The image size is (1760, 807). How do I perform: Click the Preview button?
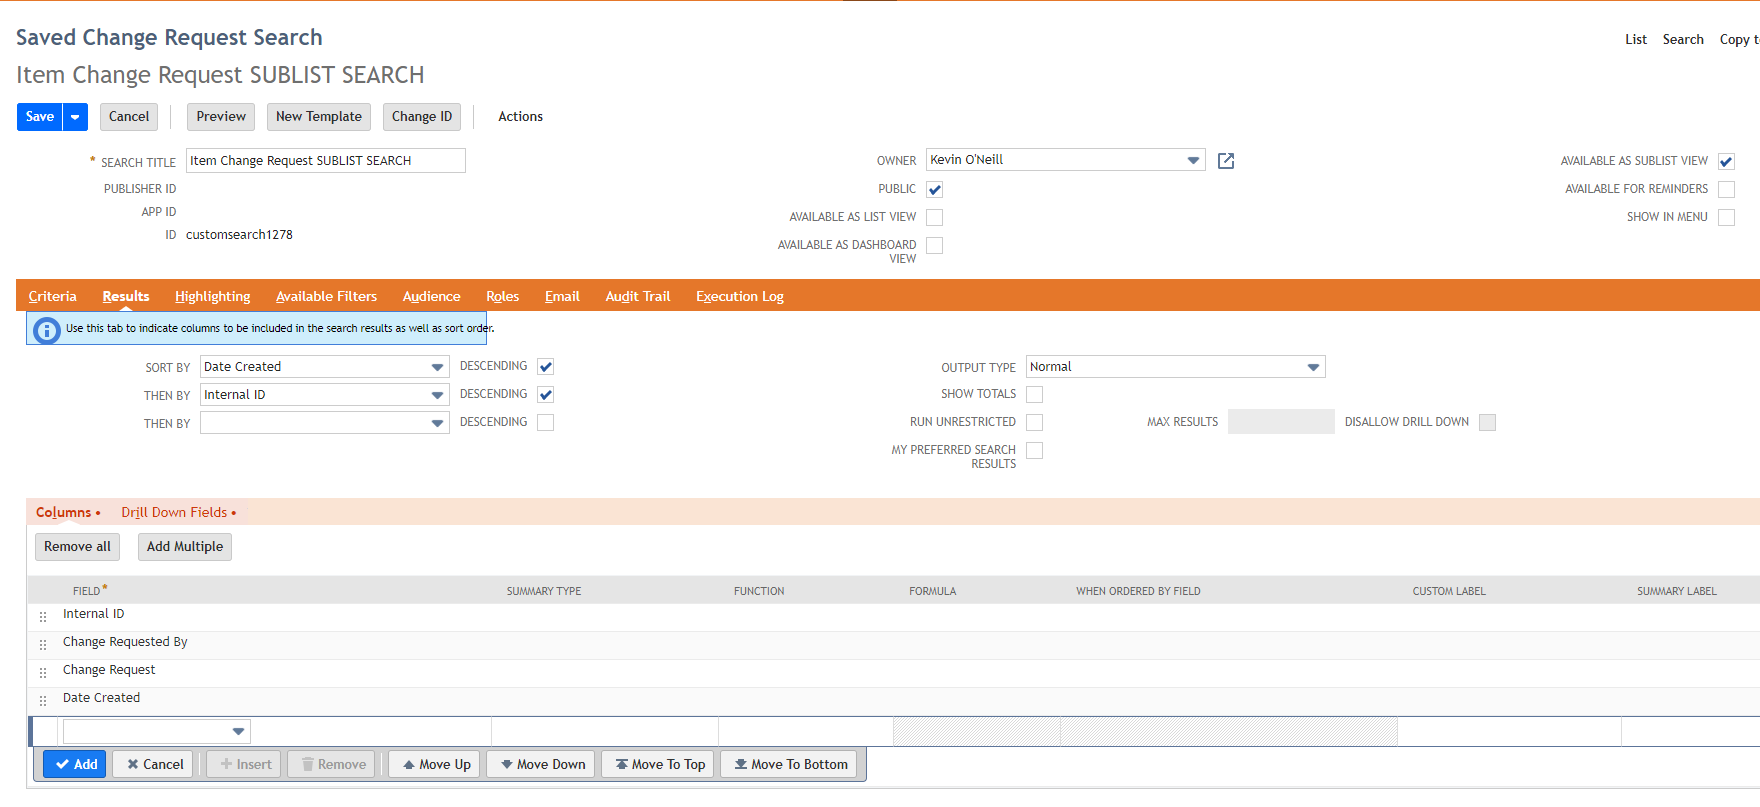pyautogui.click(x=221, y=117)
